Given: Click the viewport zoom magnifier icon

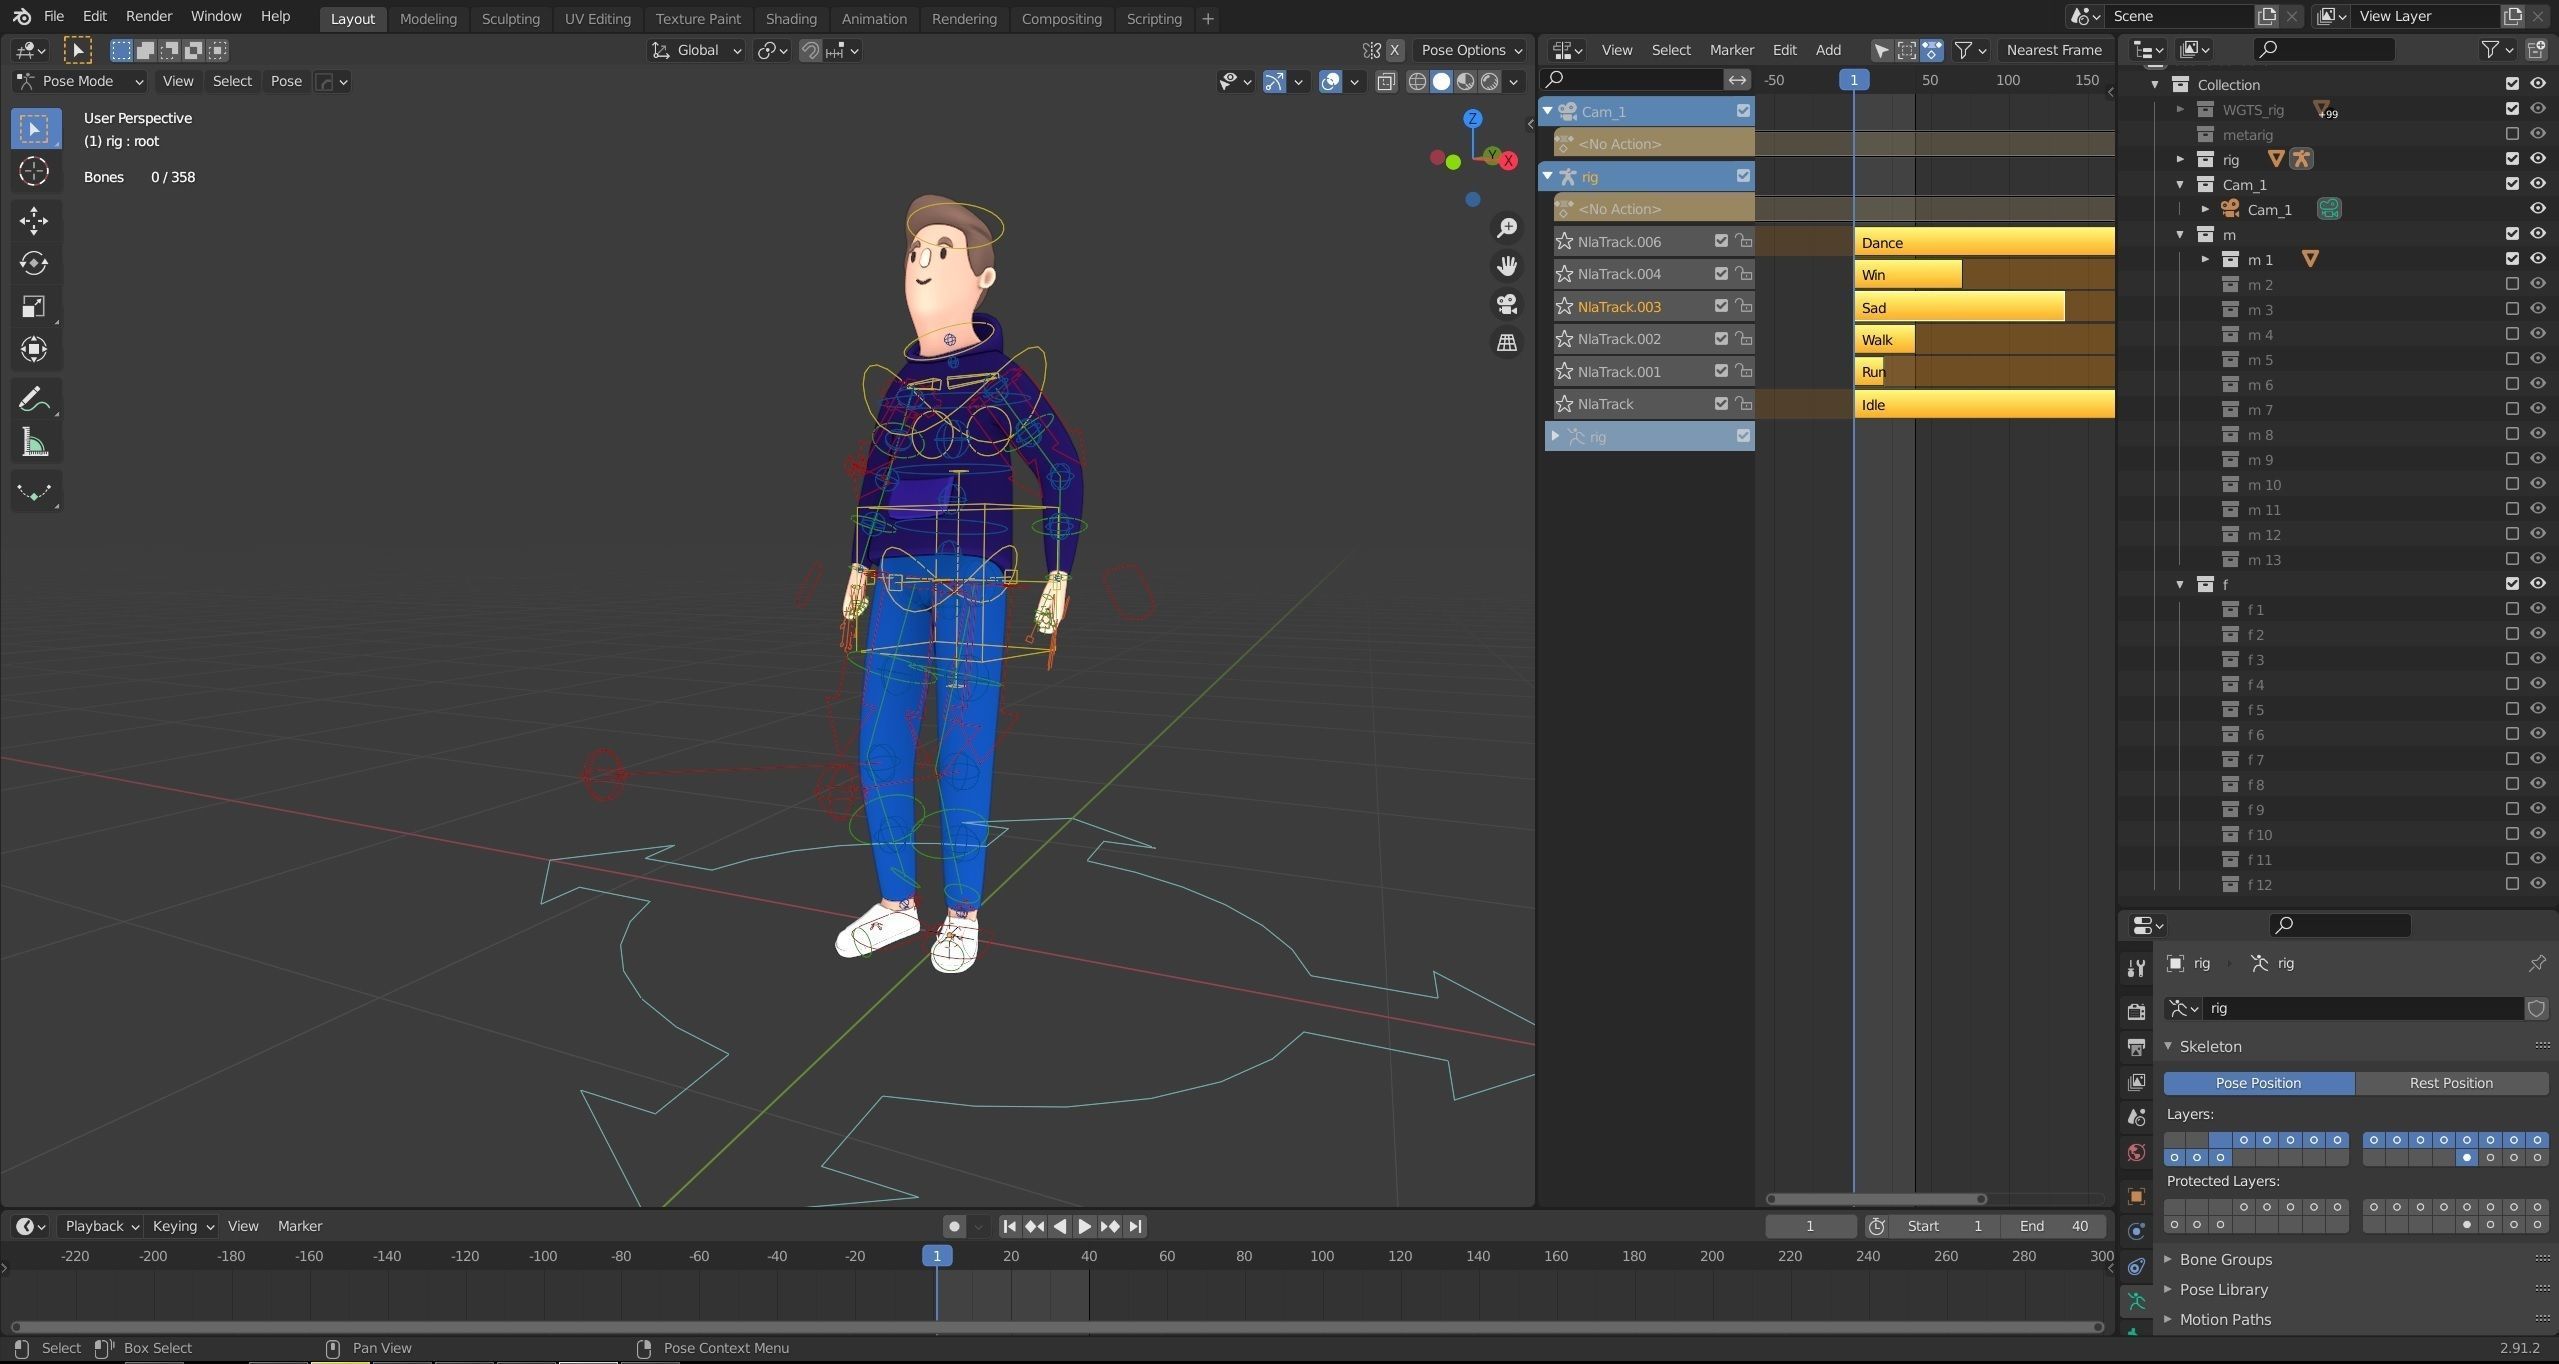Looking at the screenshot, I should click(1506, 228).
